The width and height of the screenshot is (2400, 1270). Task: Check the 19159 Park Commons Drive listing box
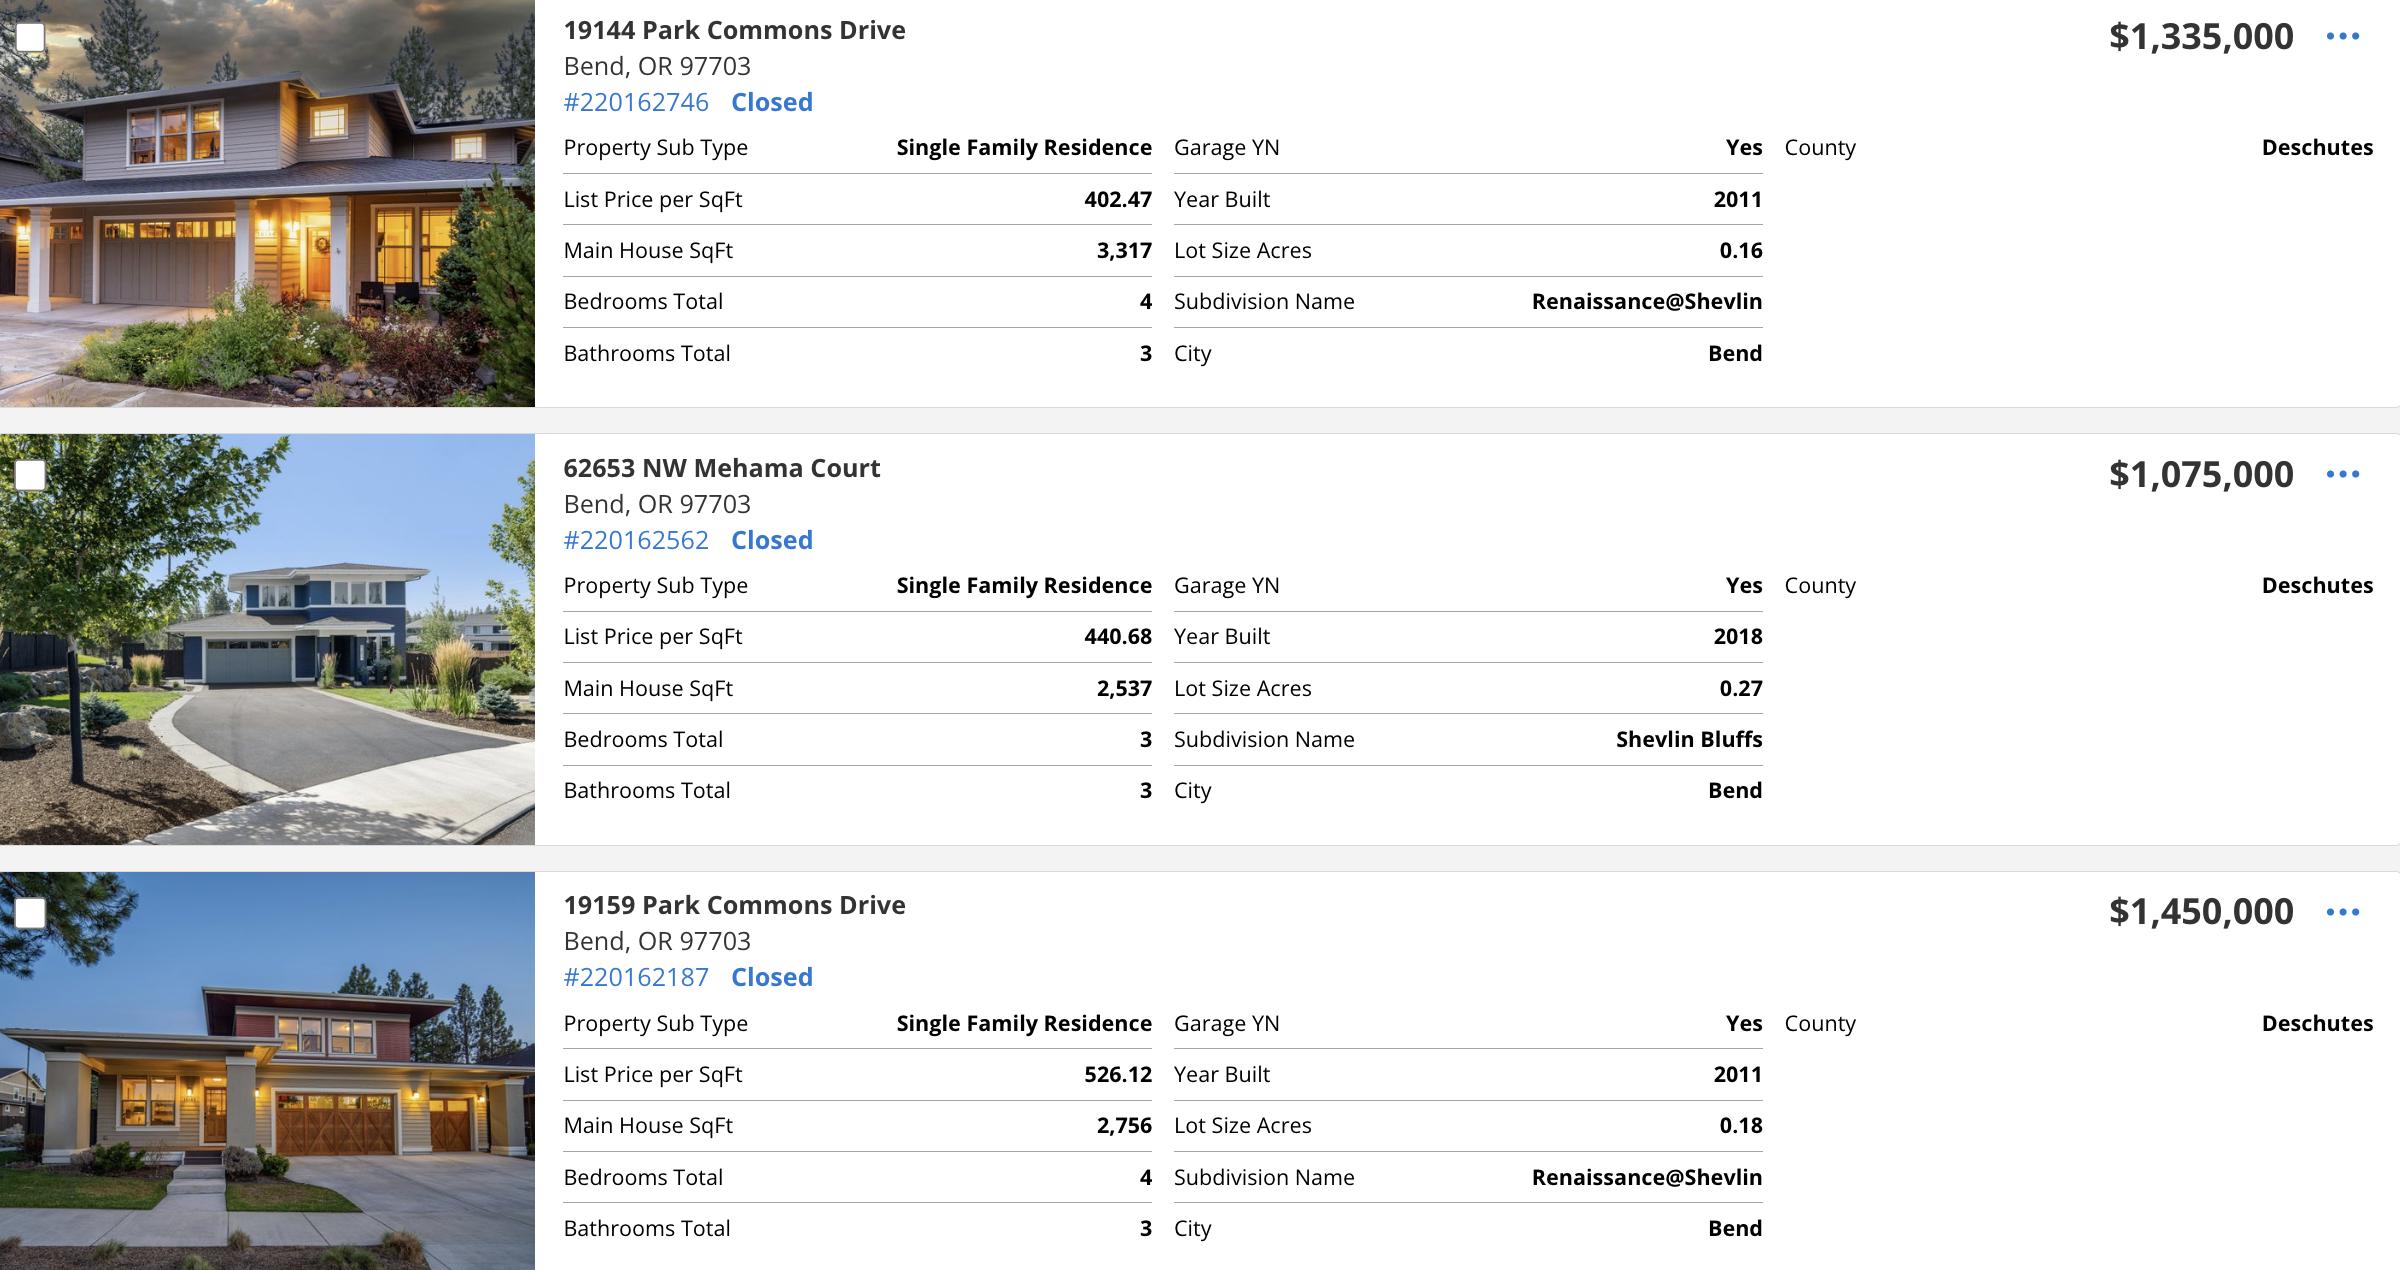(30, 912)
